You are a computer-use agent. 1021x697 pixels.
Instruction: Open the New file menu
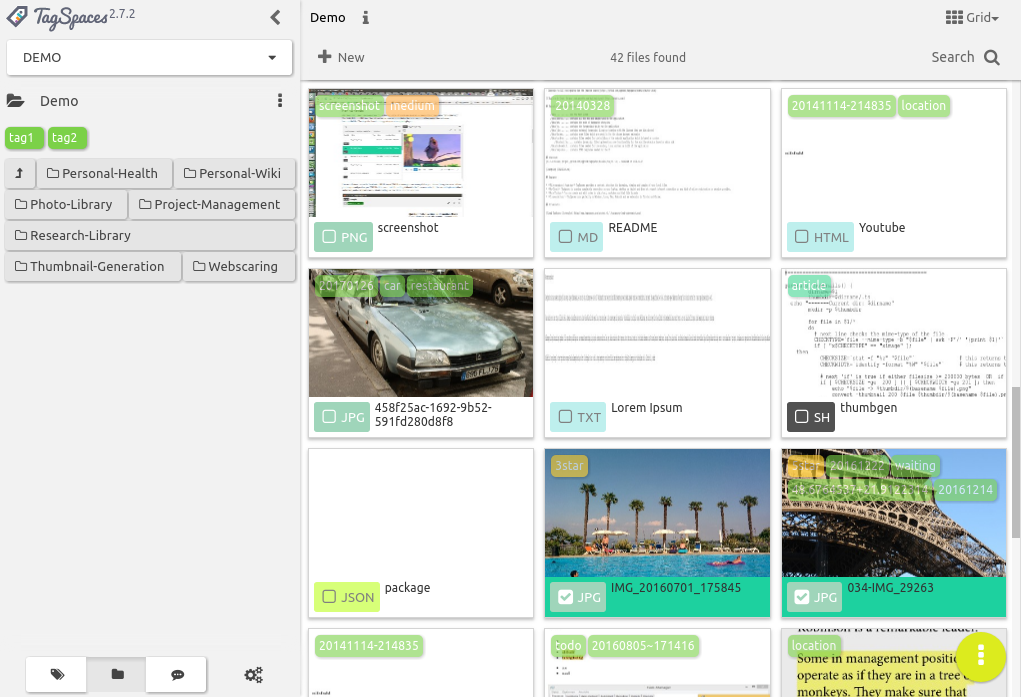tap(341, 57)
